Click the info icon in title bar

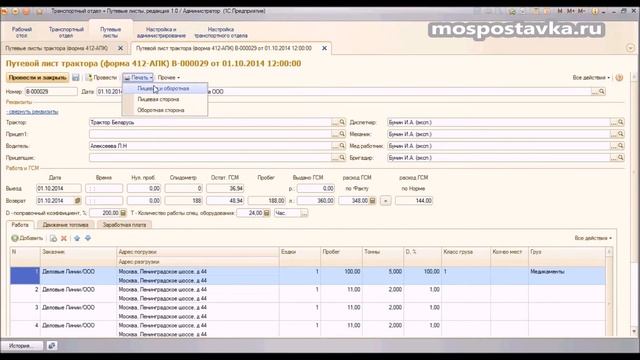pos(595,11)
